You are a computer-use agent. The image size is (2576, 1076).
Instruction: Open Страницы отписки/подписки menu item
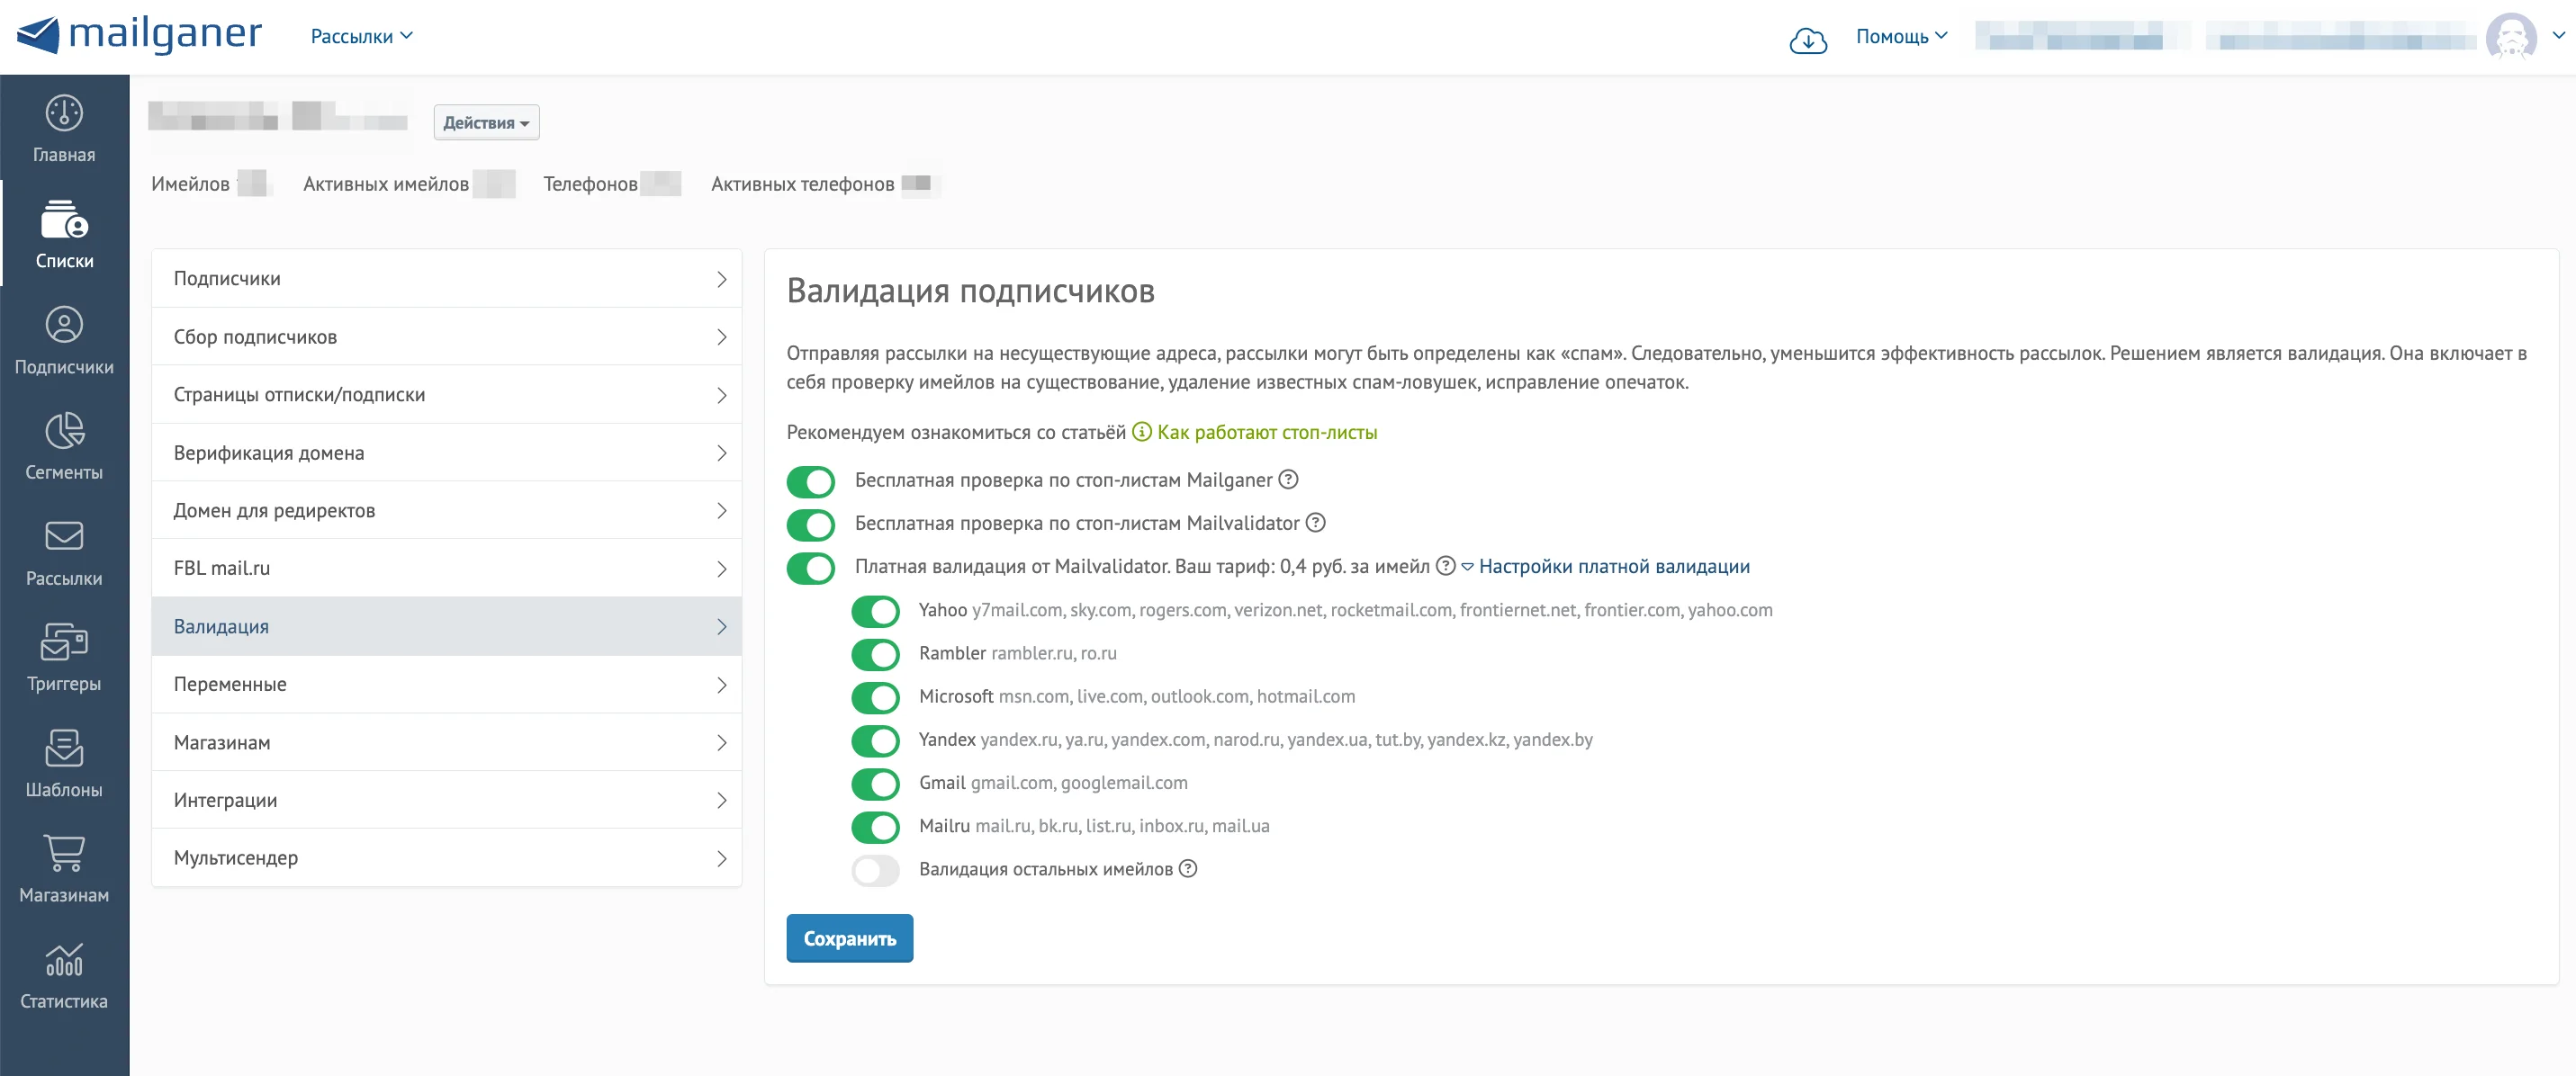point(446,395)
